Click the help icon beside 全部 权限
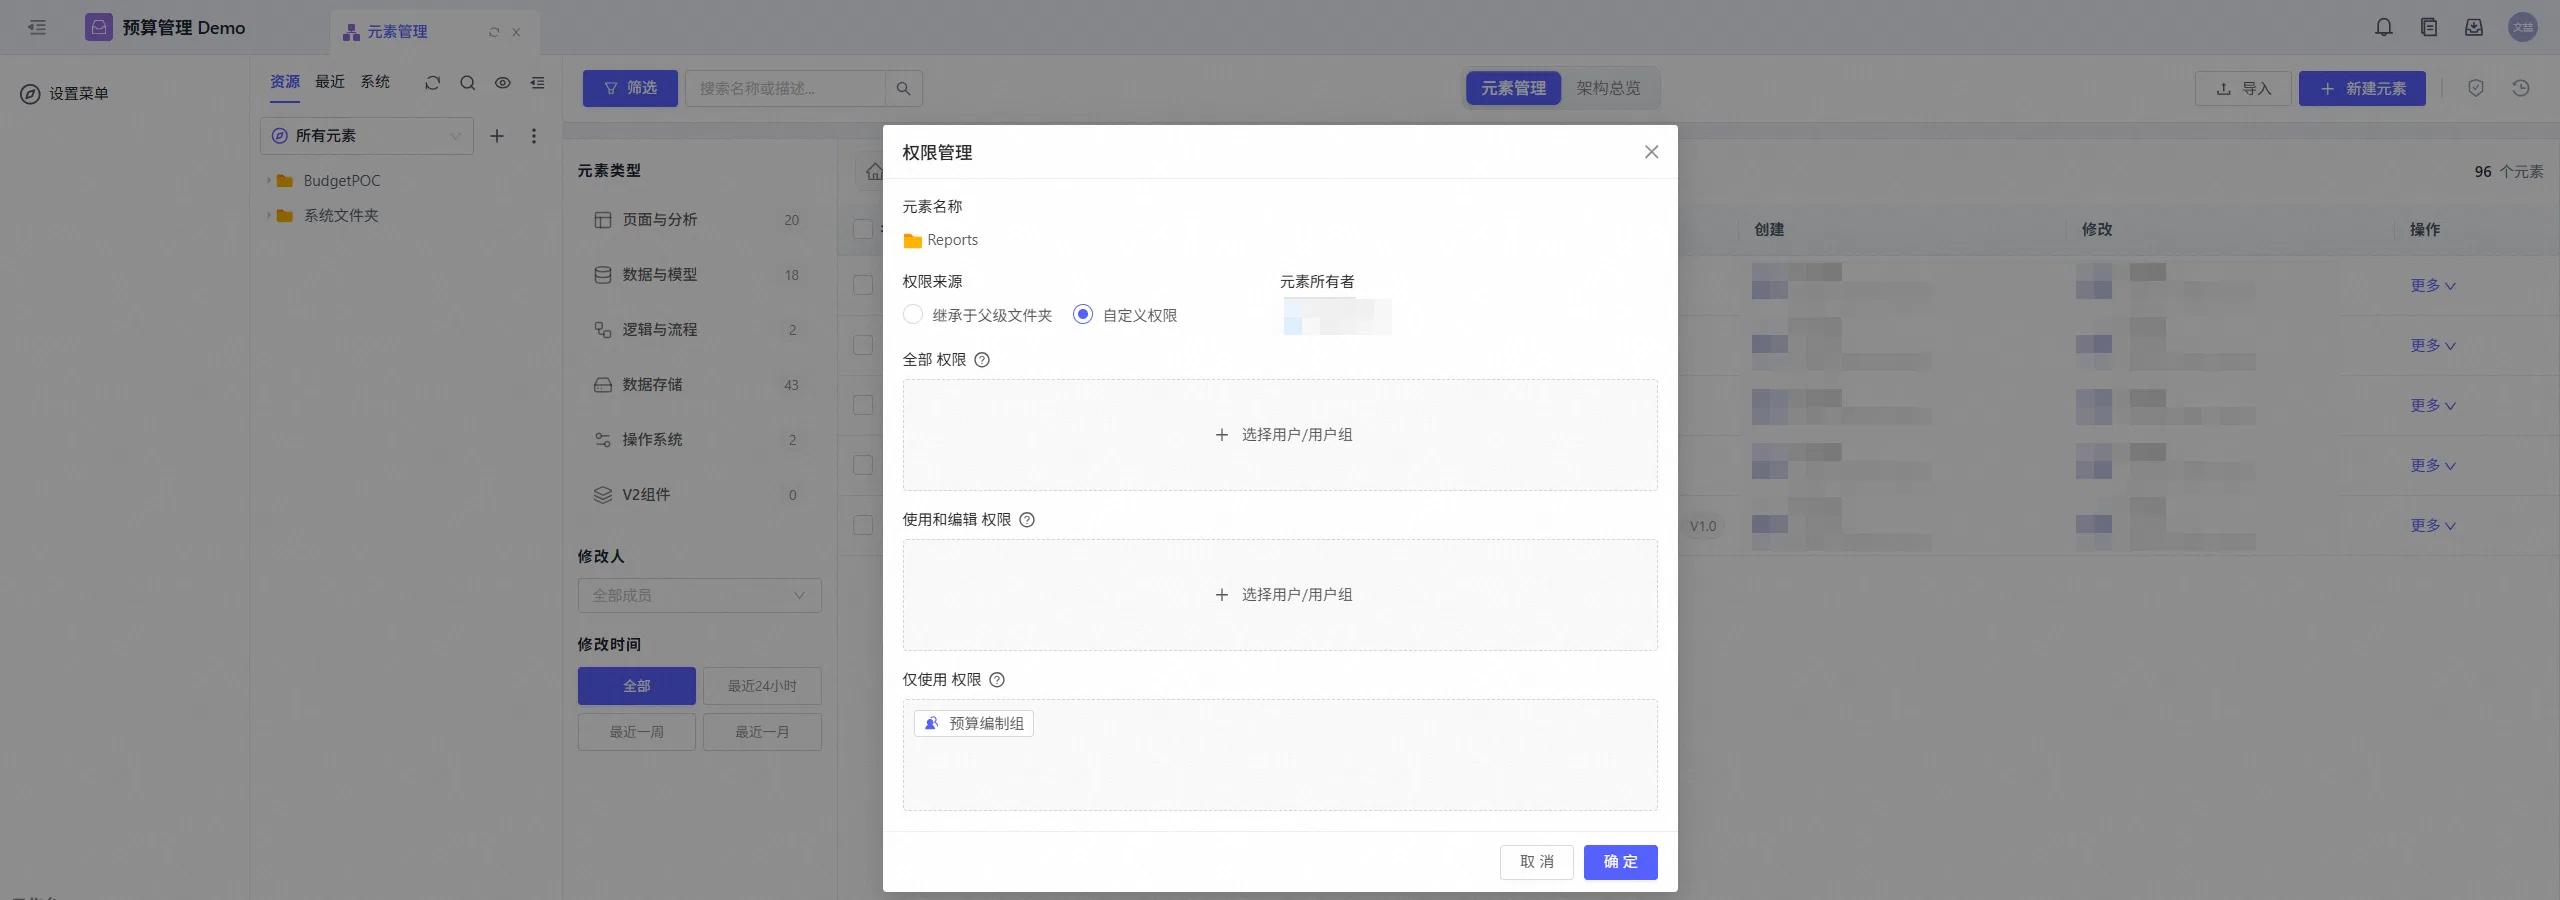Viewport: 2560px width, 900px height. pyautogui.click(x=982, y=360)
